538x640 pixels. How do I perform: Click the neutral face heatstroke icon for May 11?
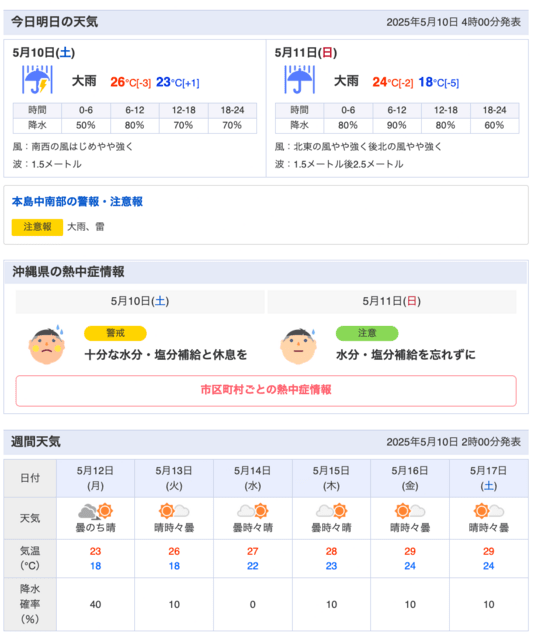click(298, 346)
